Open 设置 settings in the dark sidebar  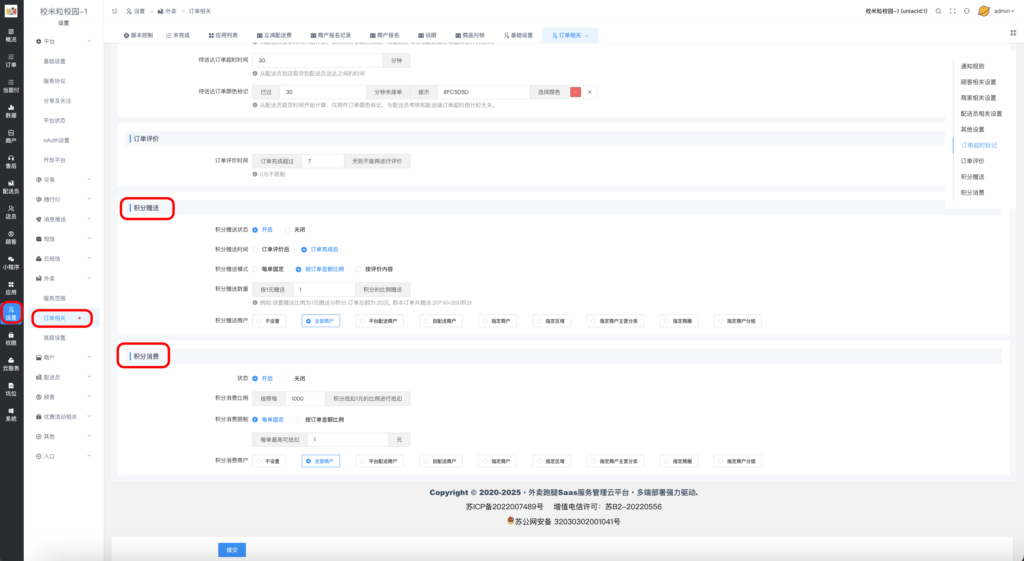pyautogui.click(x=11, y=313)
